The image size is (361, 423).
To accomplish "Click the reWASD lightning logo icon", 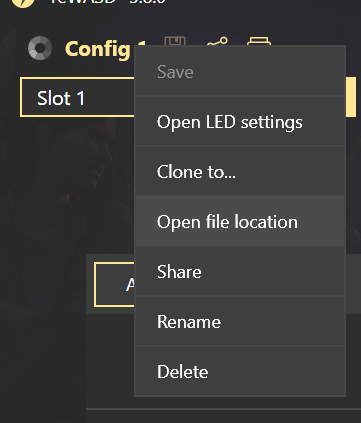I will [22, 3].
